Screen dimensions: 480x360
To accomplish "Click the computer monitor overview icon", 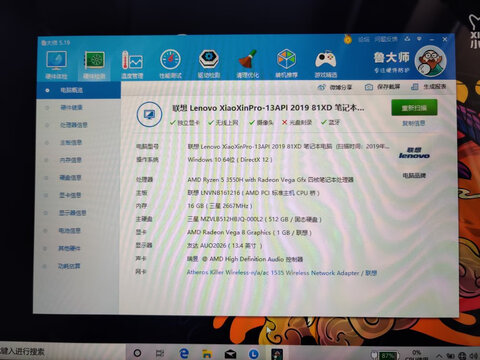I will pos(149,114).
